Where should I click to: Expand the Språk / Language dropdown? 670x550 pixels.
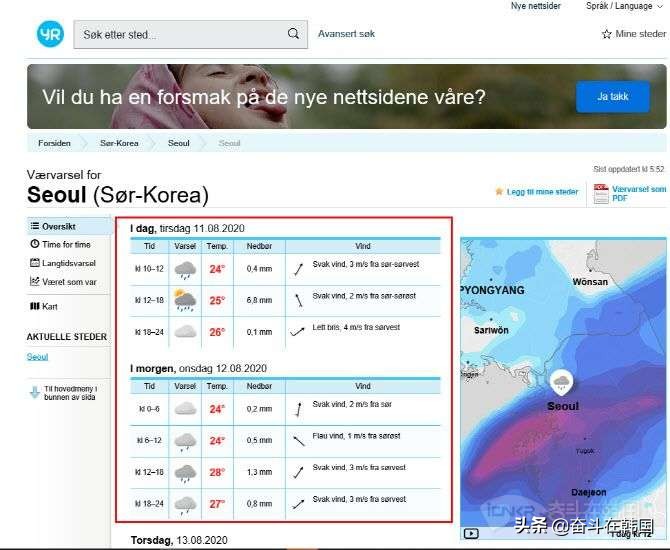tap(625, 6)
